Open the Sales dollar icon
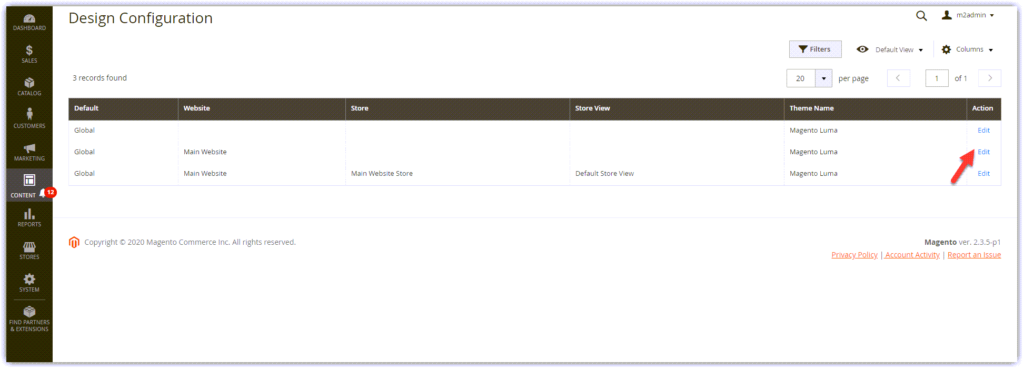The height and width of the screenshot is (369, 1024). [x=29, y=50]
